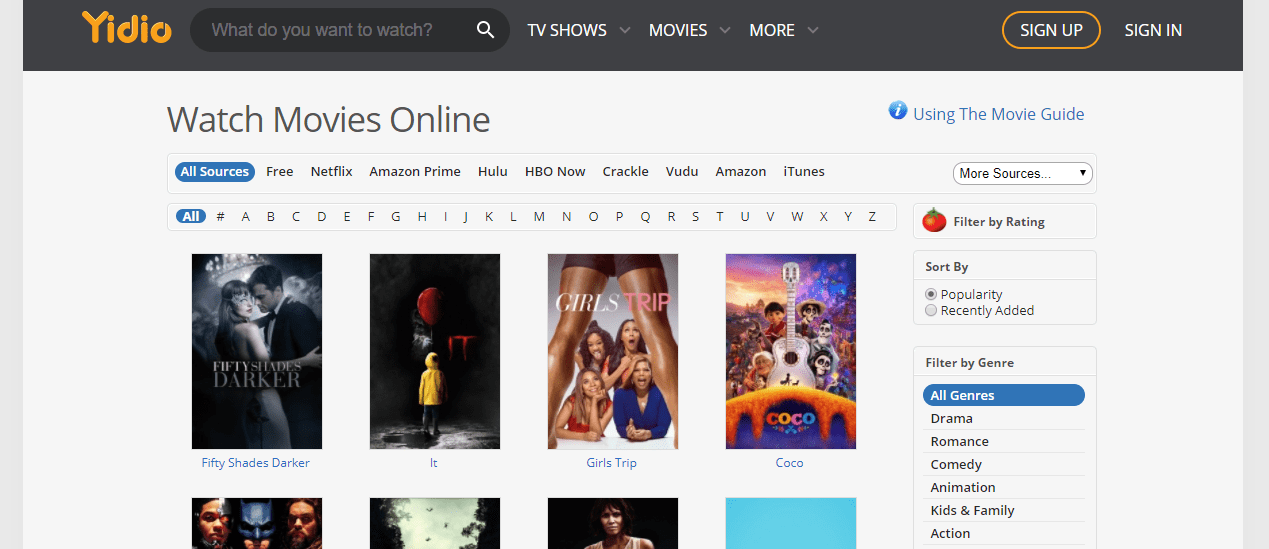This screenshot has height=549, width=1269.
Task: Open the TV SHOWS dropdown menu
Action: (579, 30)
